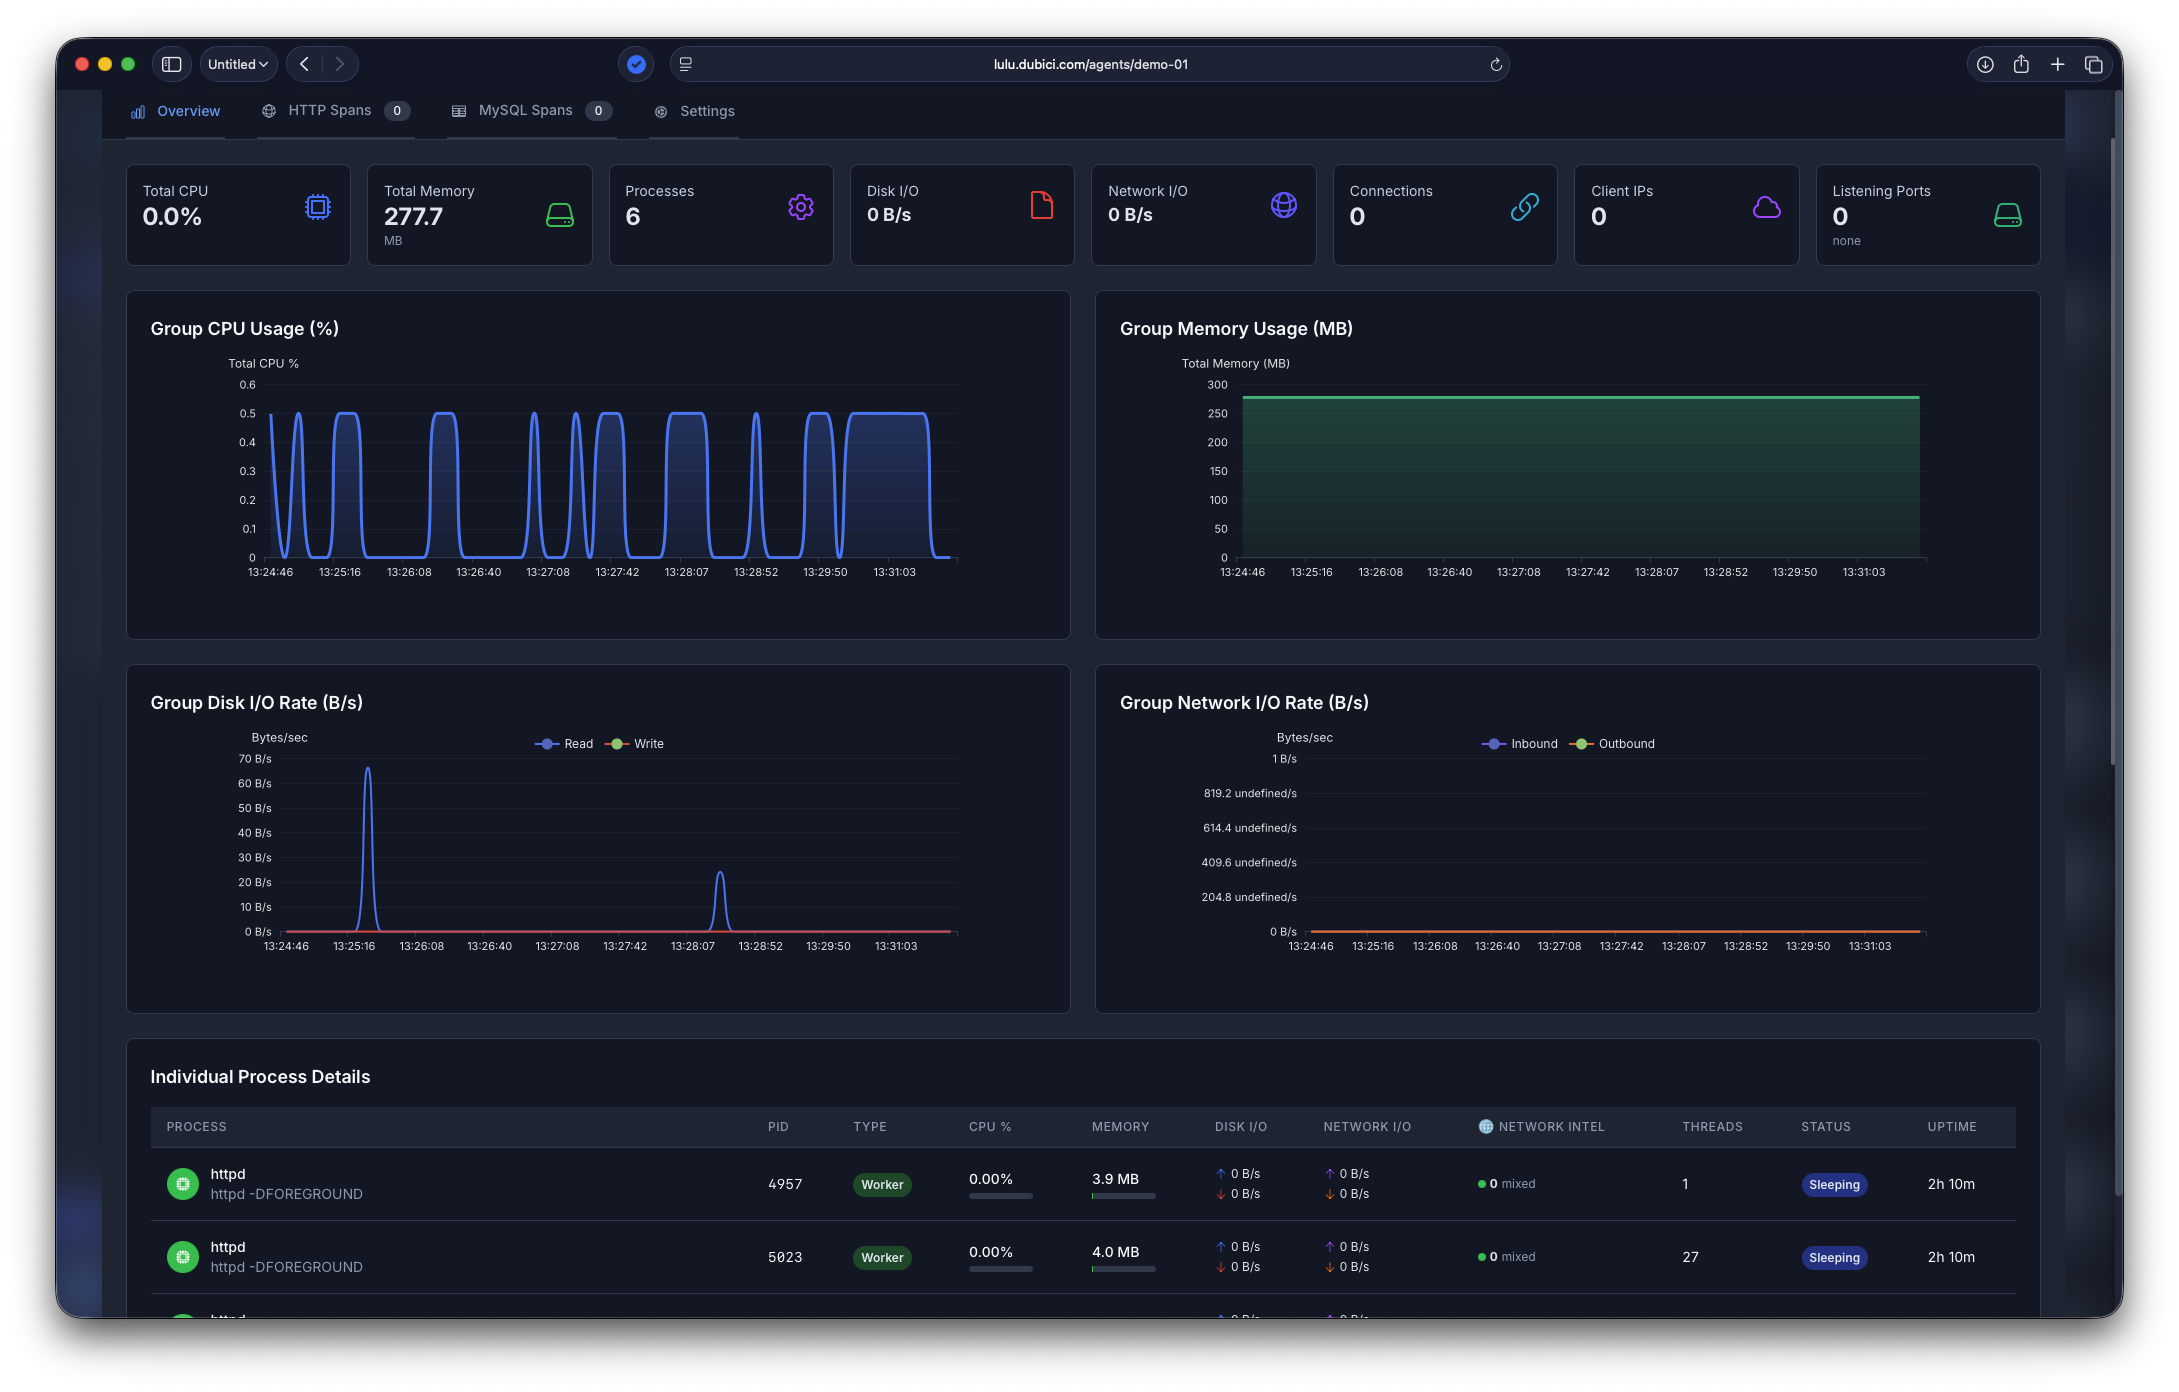
Task: Click the memory icon on Total Memory card
Action: (560, 214)
